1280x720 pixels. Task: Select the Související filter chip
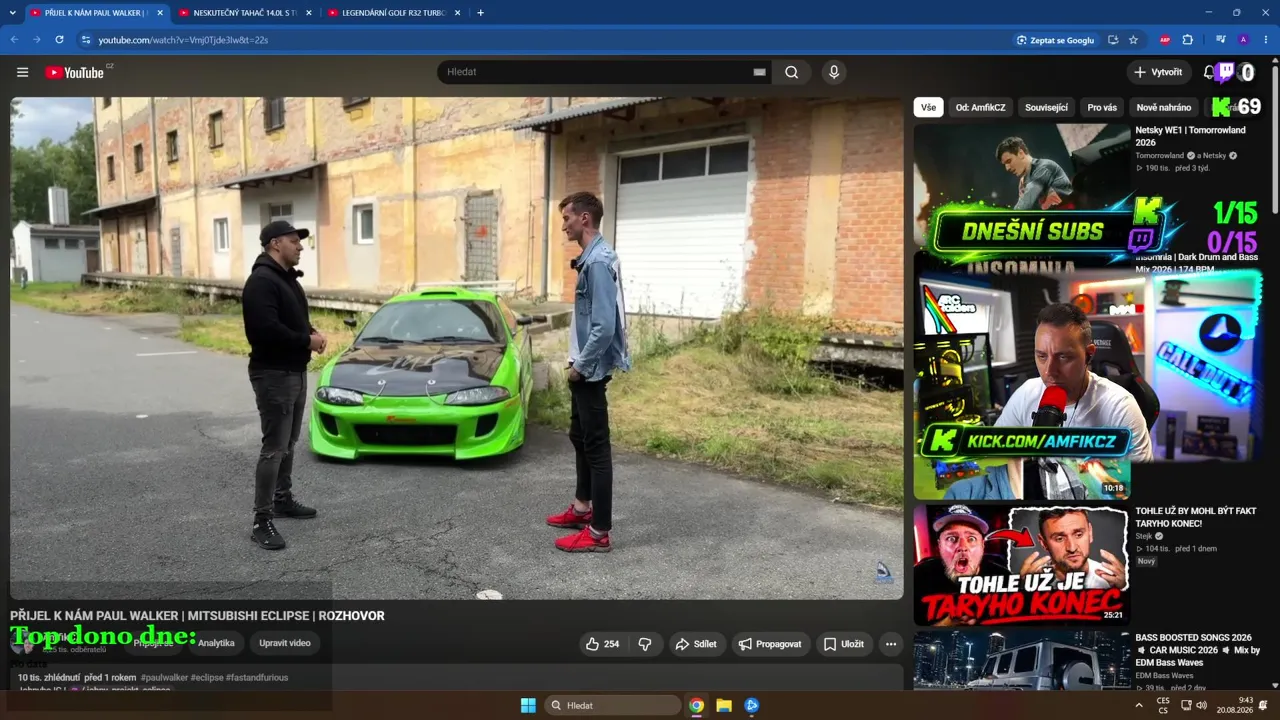click(x=1047, y=107)
